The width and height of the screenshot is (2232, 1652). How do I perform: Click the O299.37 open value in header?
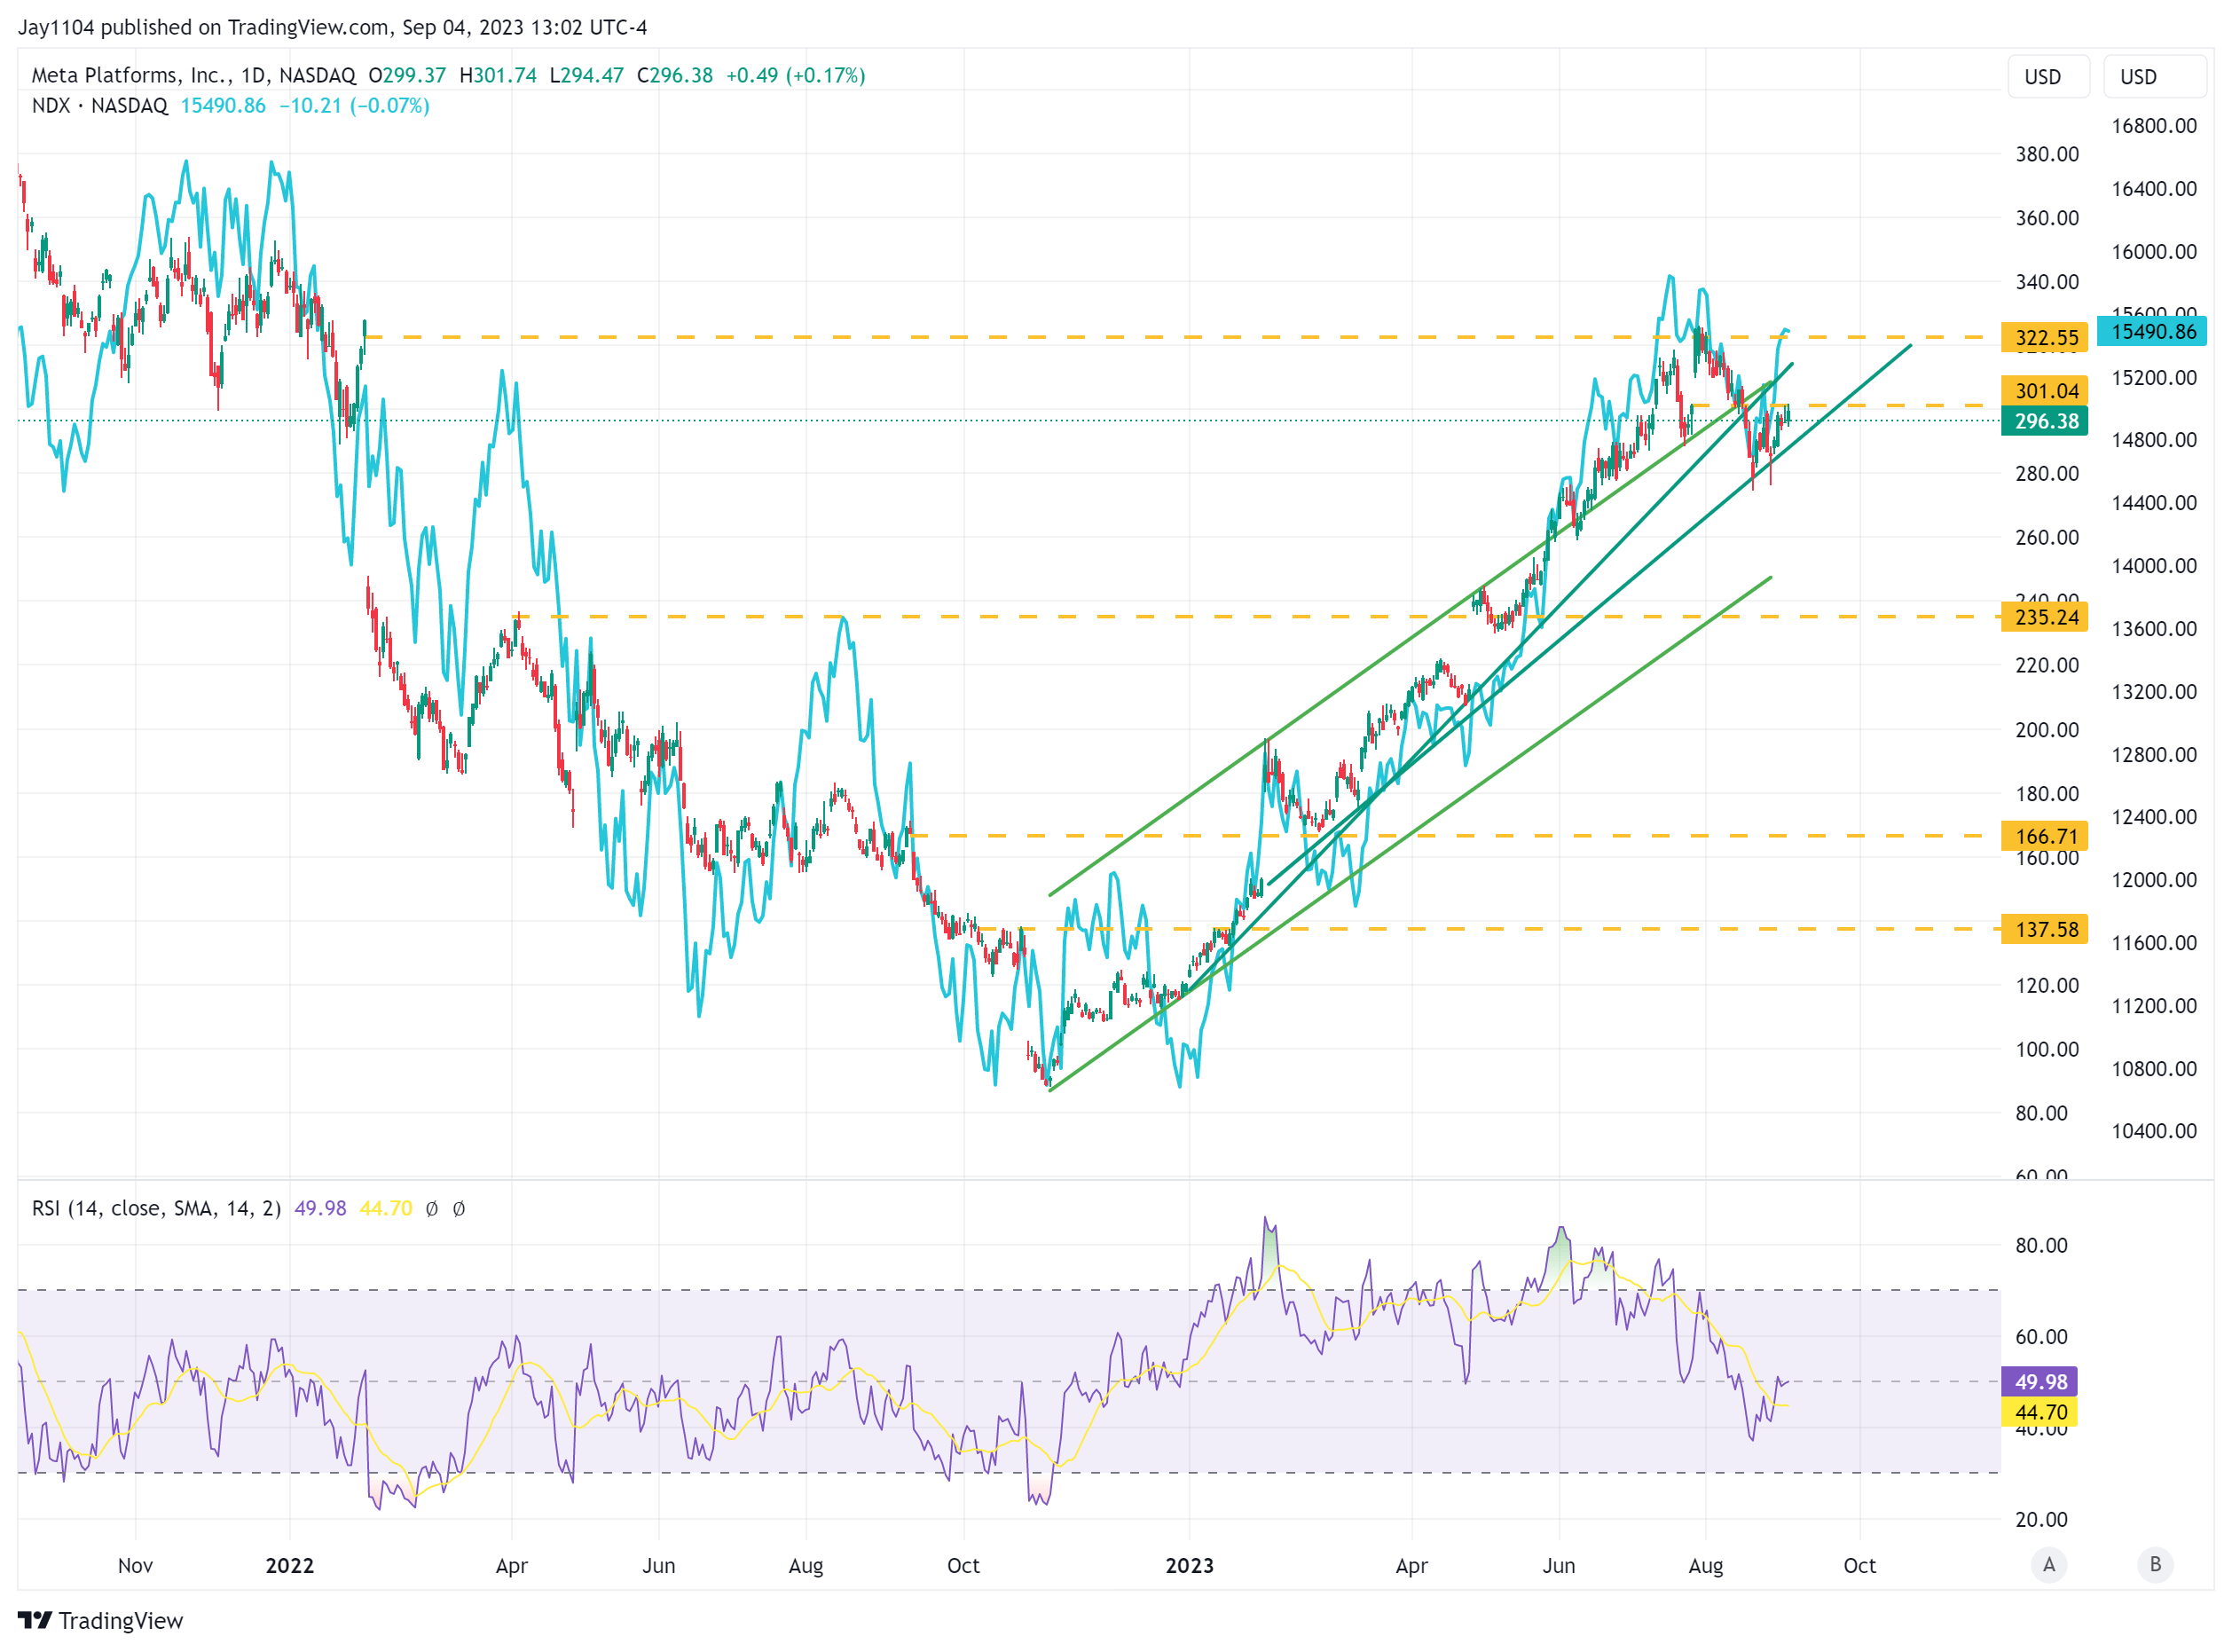(x=407, y=76)
